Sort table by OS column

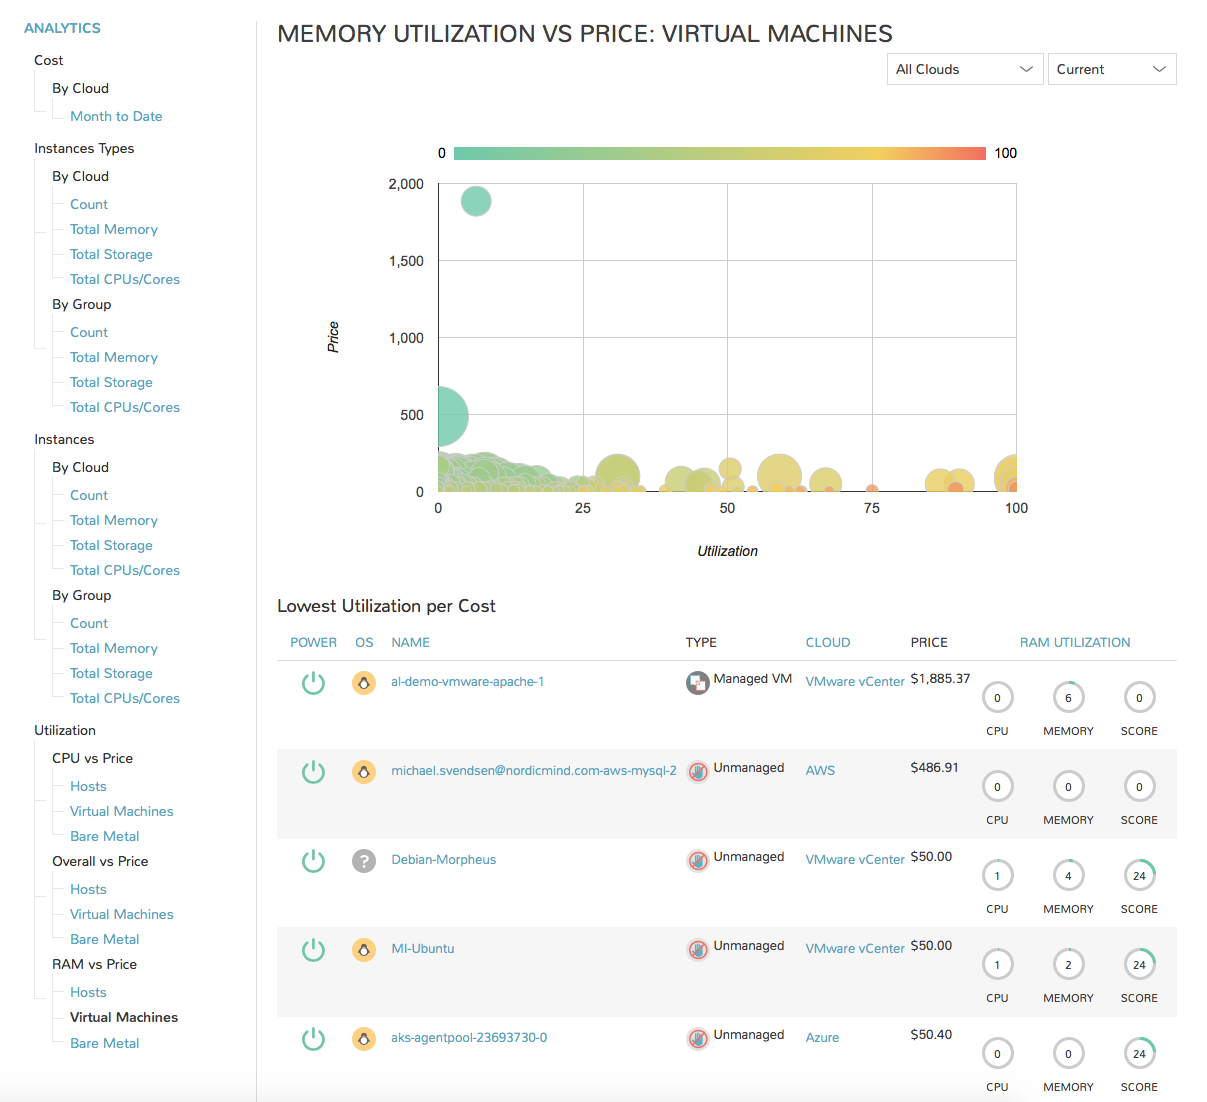tap(364, 643)
